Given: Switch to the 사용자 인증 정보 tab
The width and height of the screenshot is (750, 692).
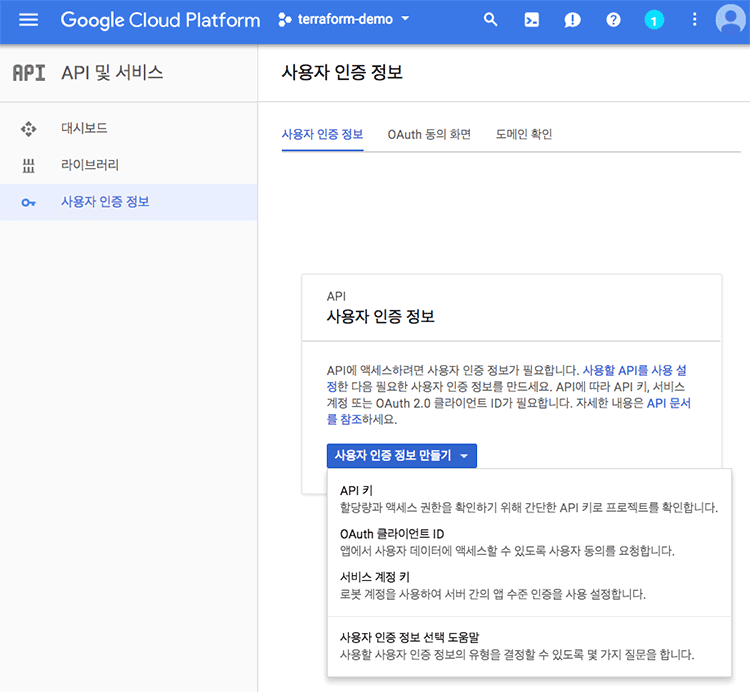Looking at the screenshot, I should tap(322, 134).
